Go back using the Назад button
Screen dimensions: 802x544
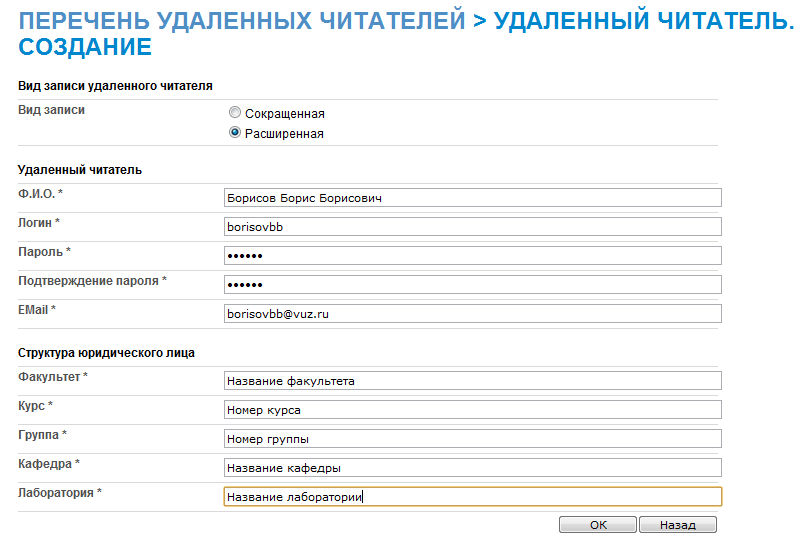[x=678, y=525]
